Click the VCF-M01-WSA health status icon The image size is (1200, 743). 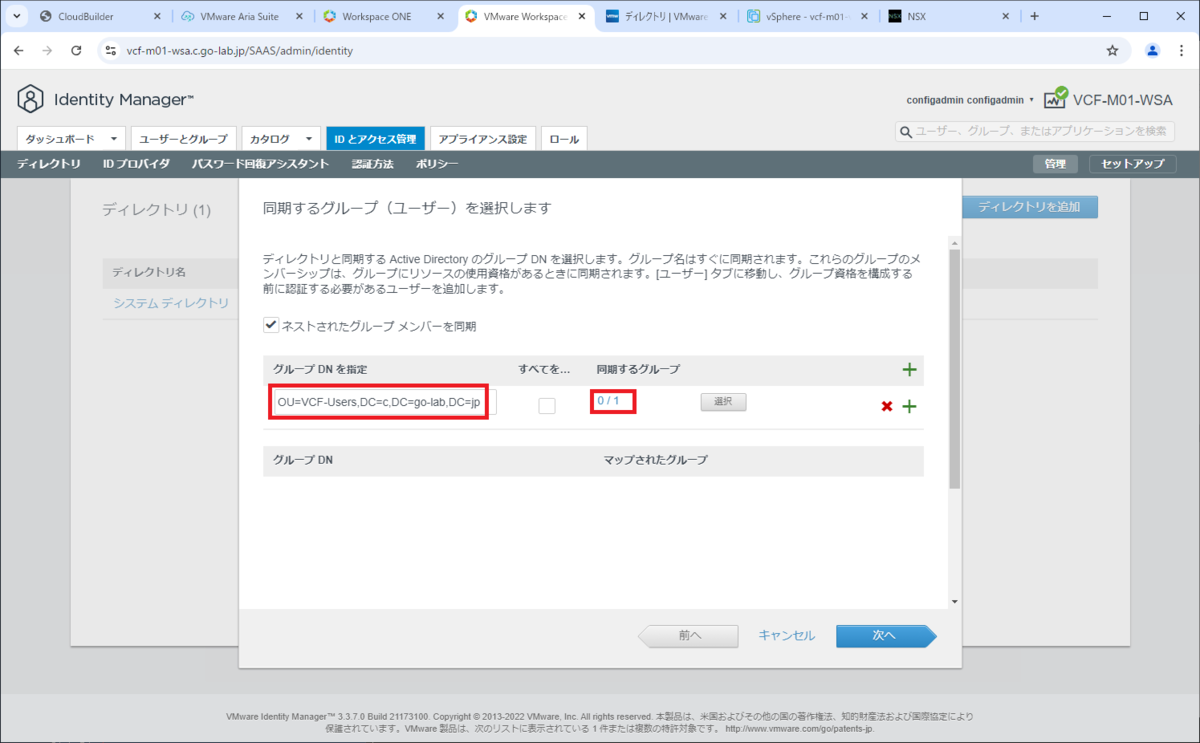[x=1055, y=98]
